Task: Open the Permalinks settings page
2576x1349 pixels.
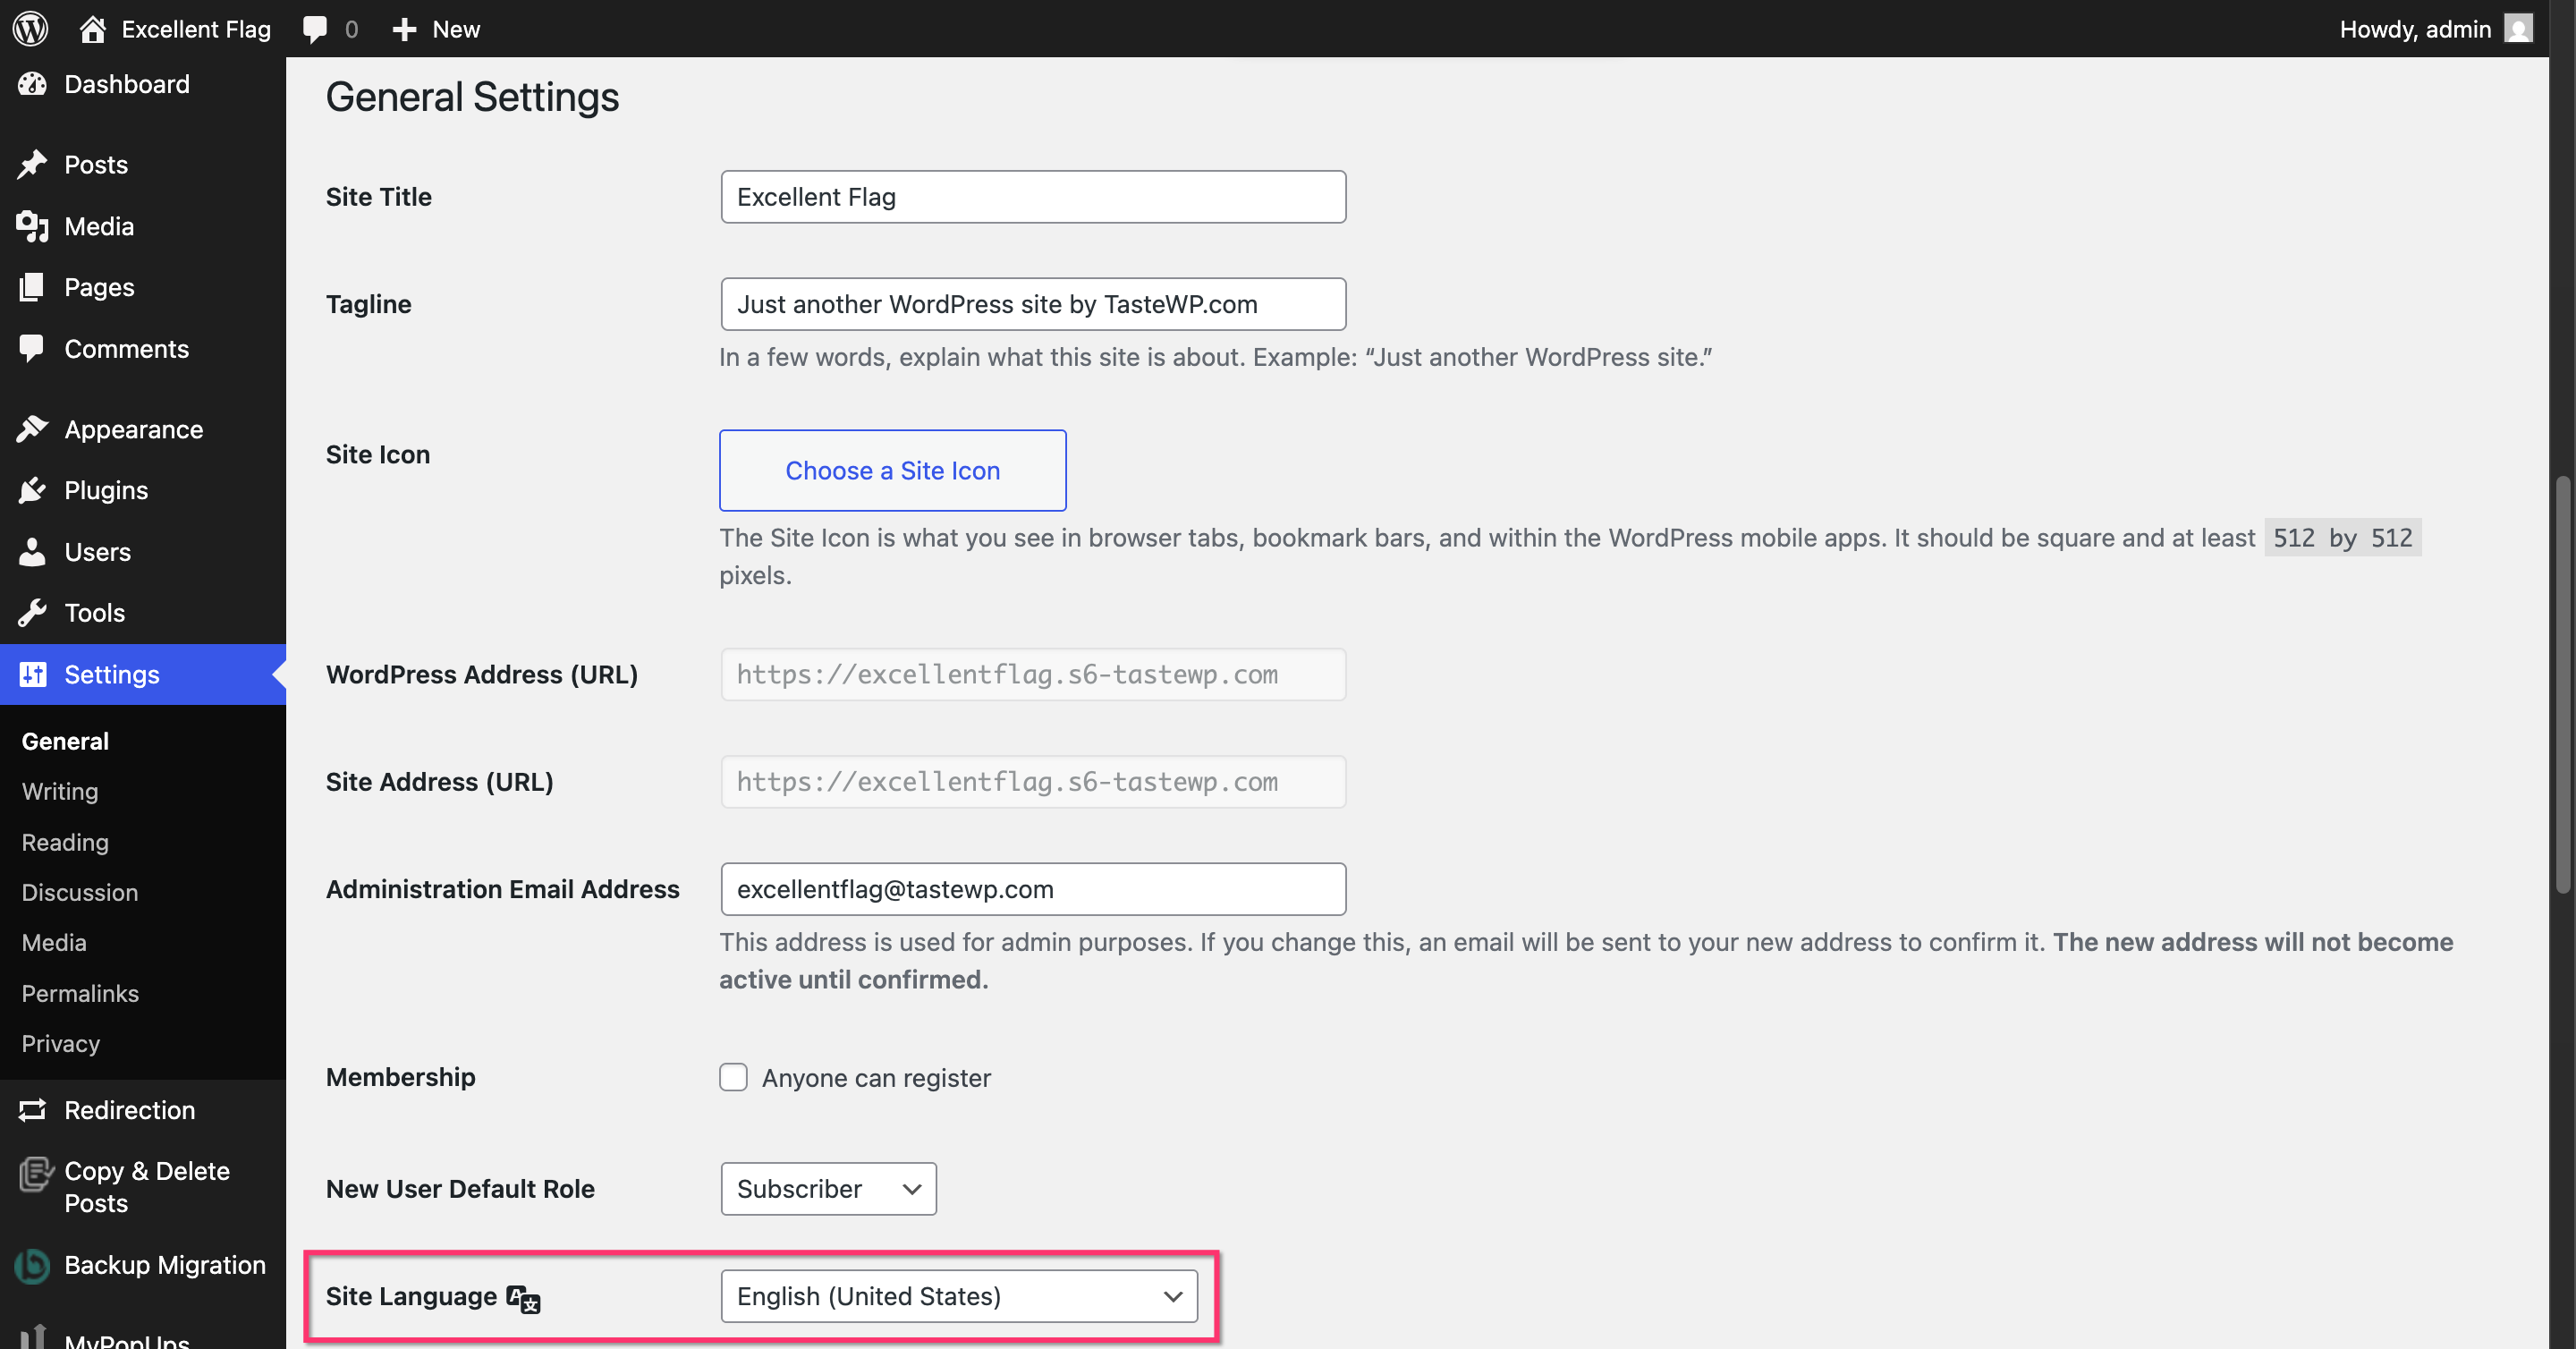Action: point(80,993)
